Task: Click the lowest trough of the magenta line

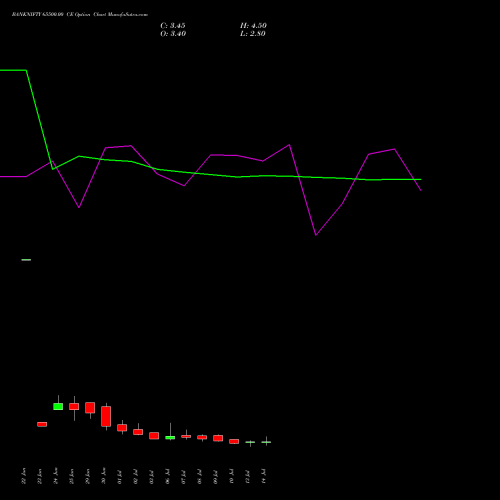Action: point(316,235)
